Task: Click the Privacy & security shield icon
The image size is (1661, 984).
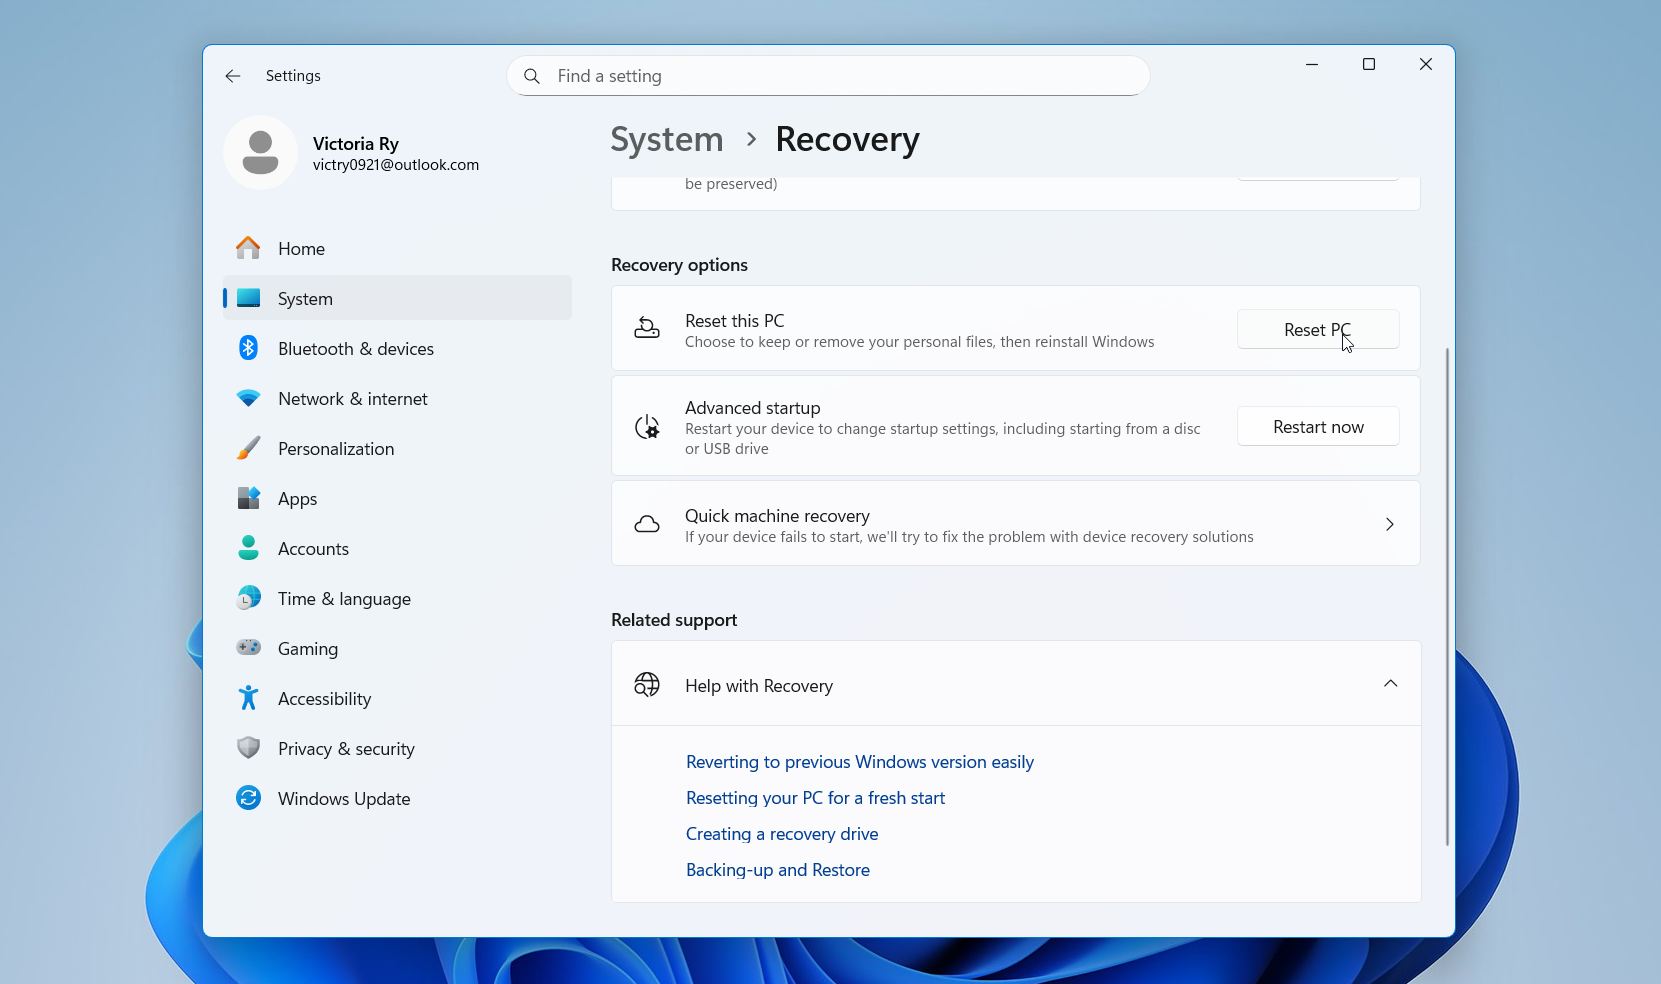Action: 248,748
